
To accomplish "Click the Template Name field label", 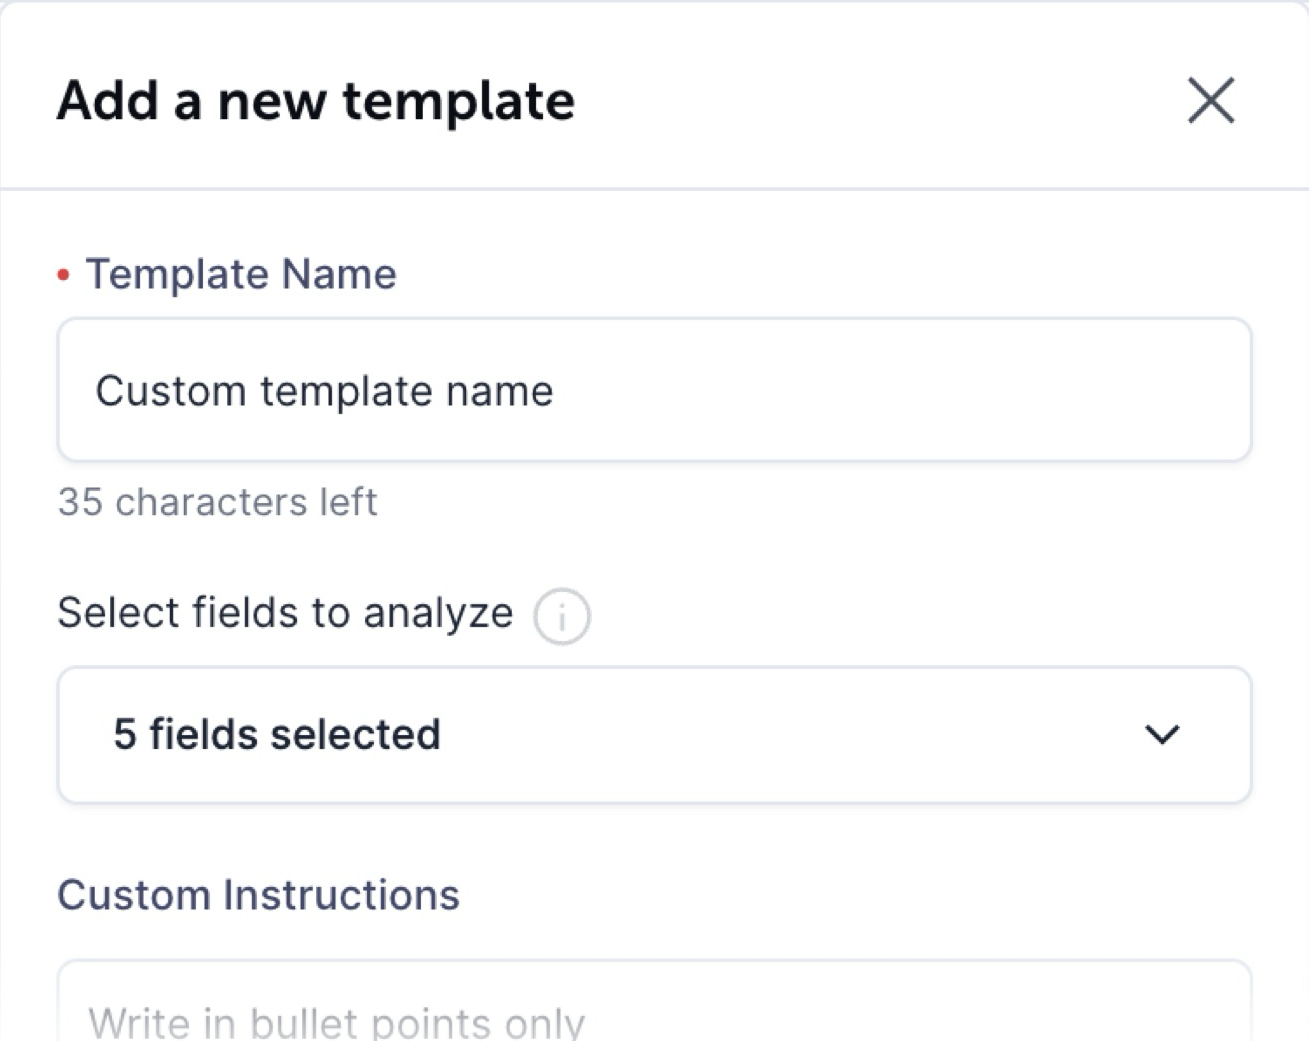I will click(241, 274).
